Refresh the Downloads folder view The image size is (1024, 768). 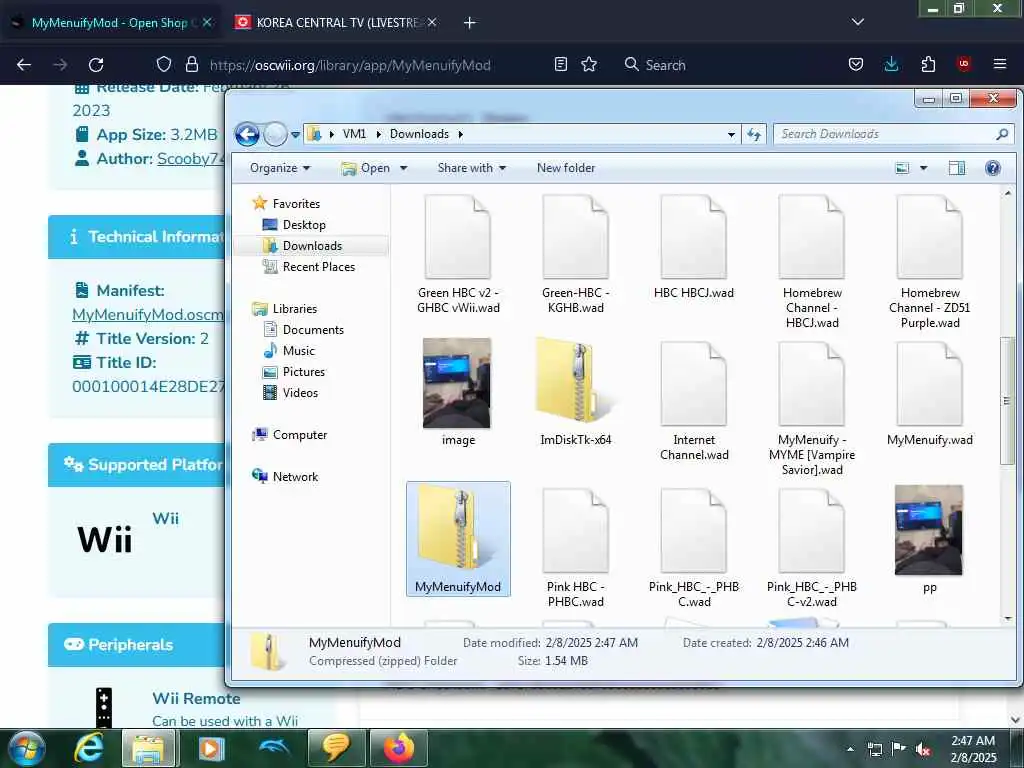pos(754,134)
